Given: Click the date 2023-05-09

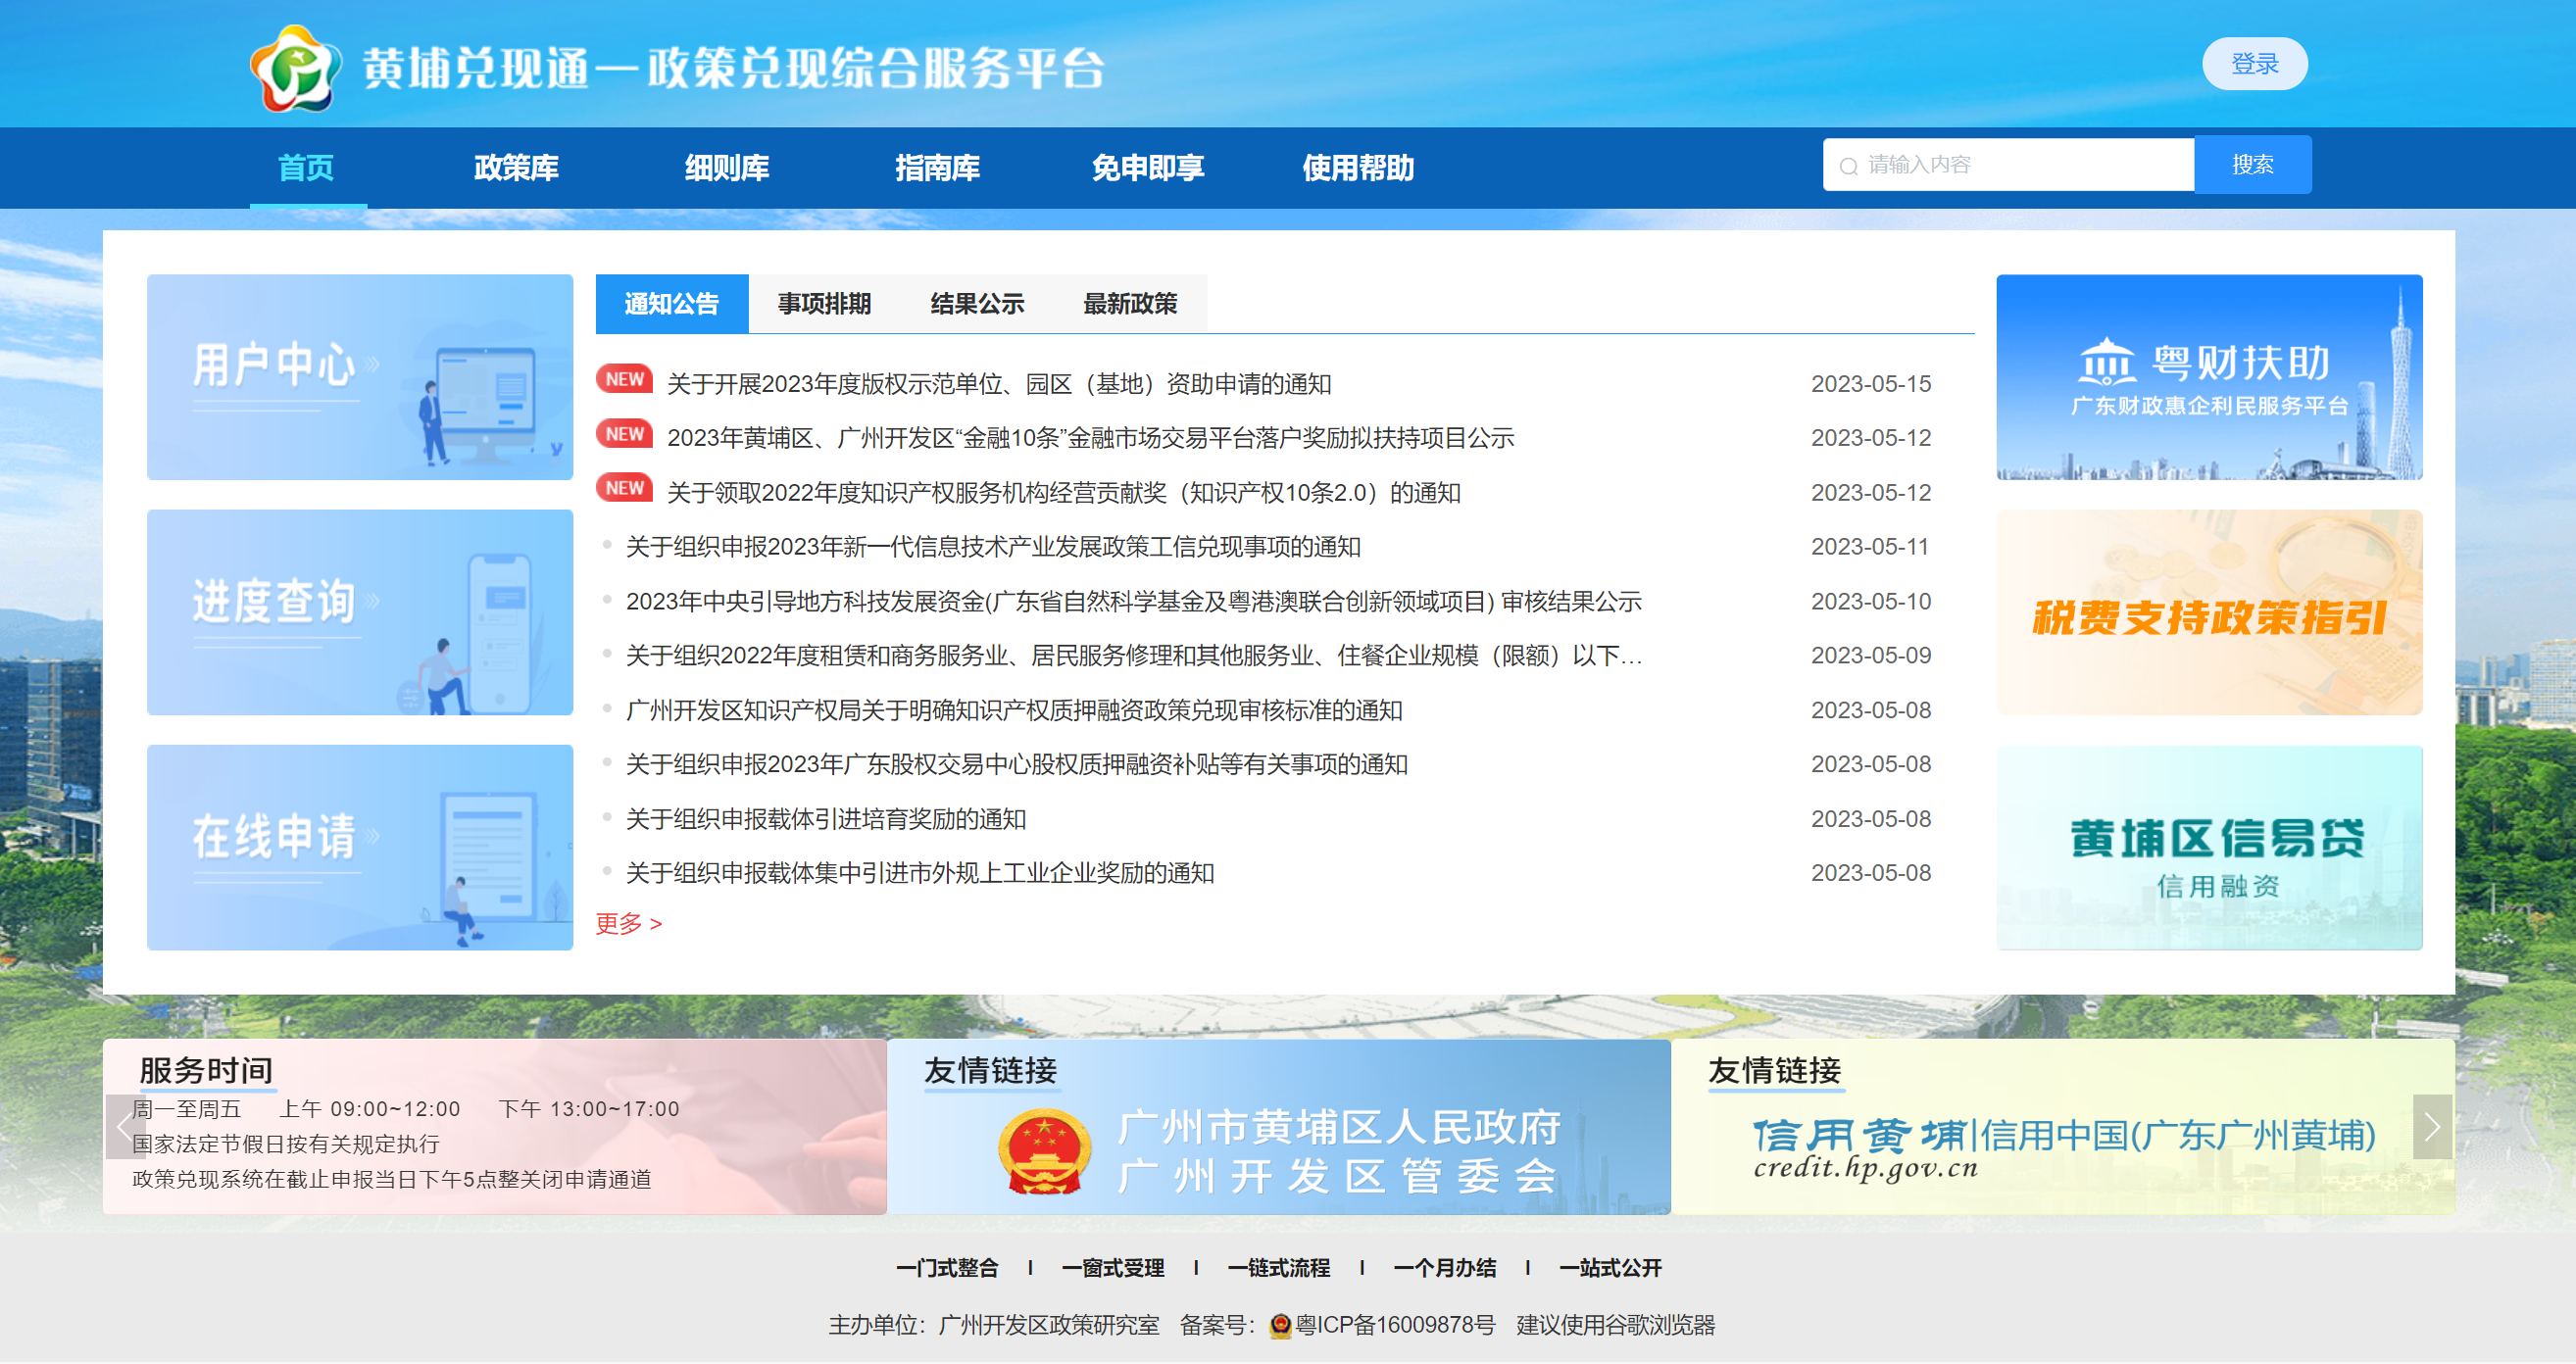Looking at the screenshot, I should click(x=1871, y=656).
